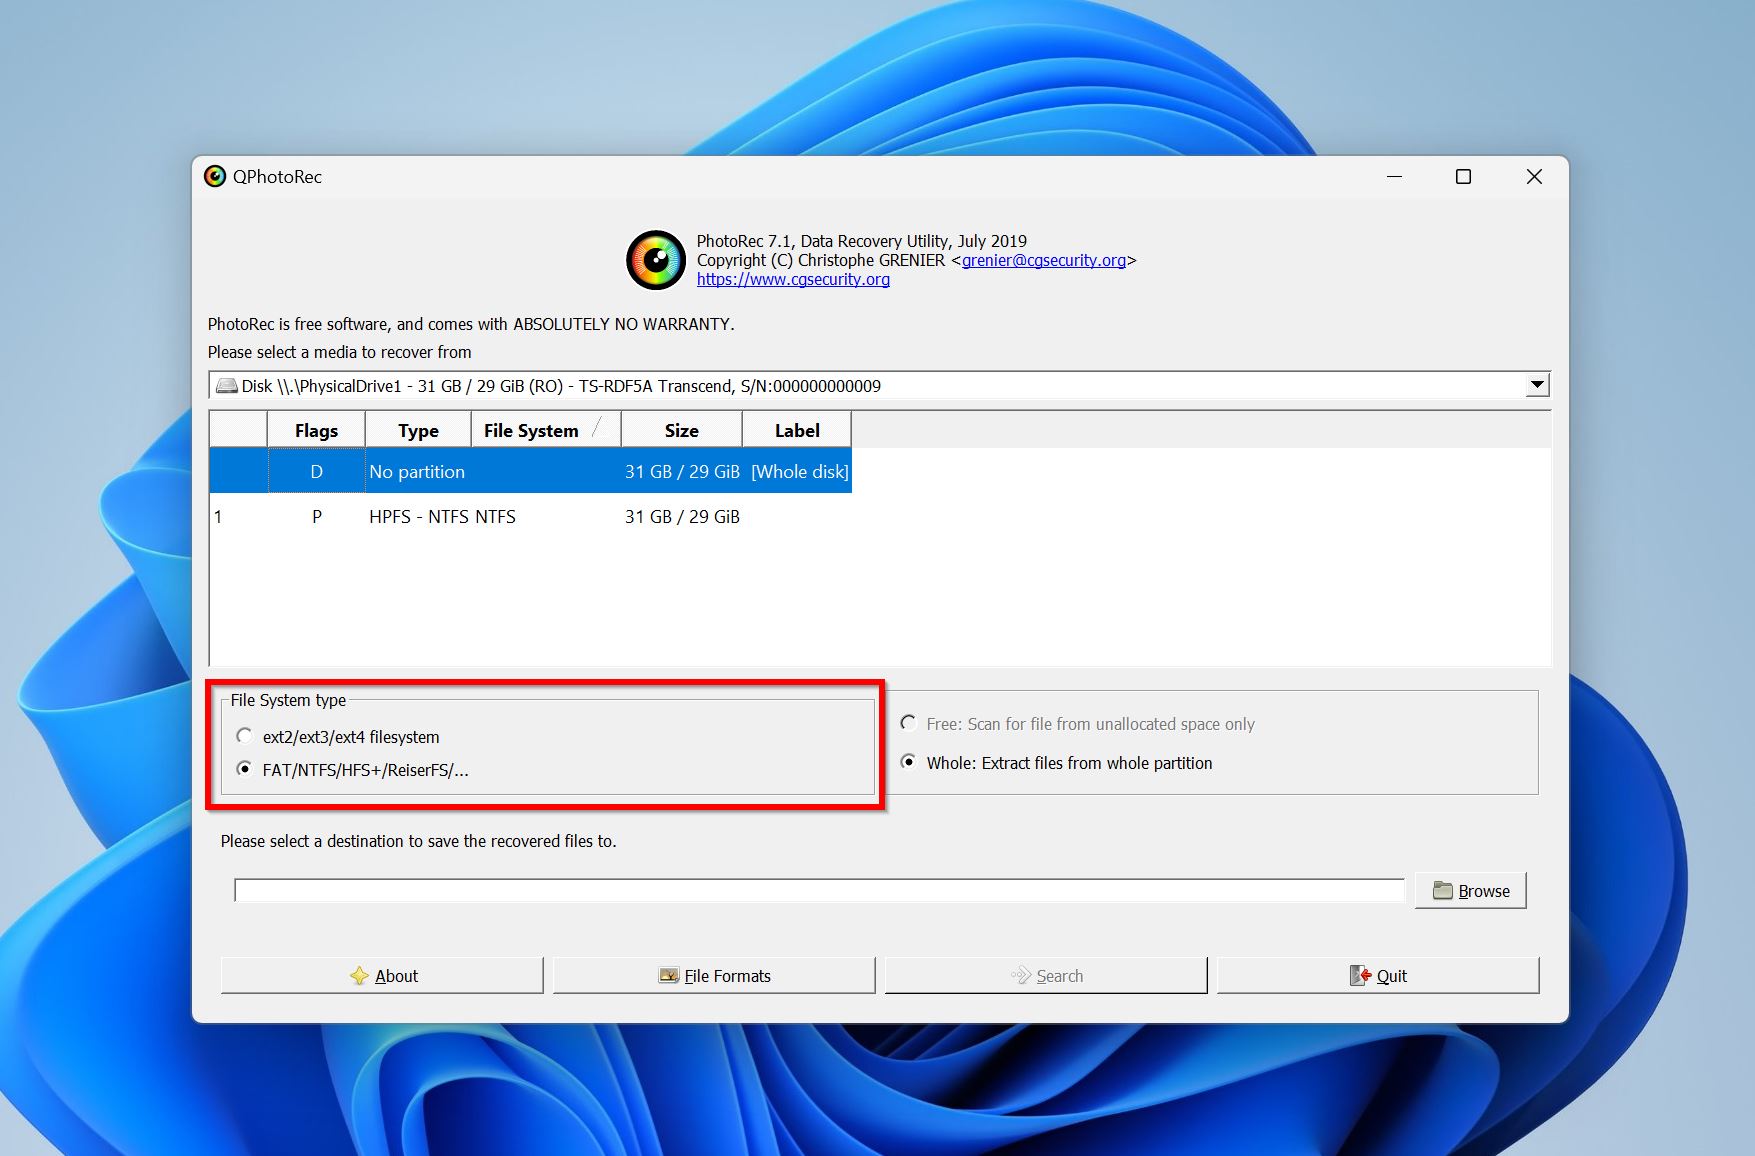Close the QPhotoRec window
The height and width of the screenshot is (1156, 1755).
[x=1534, y=177]
